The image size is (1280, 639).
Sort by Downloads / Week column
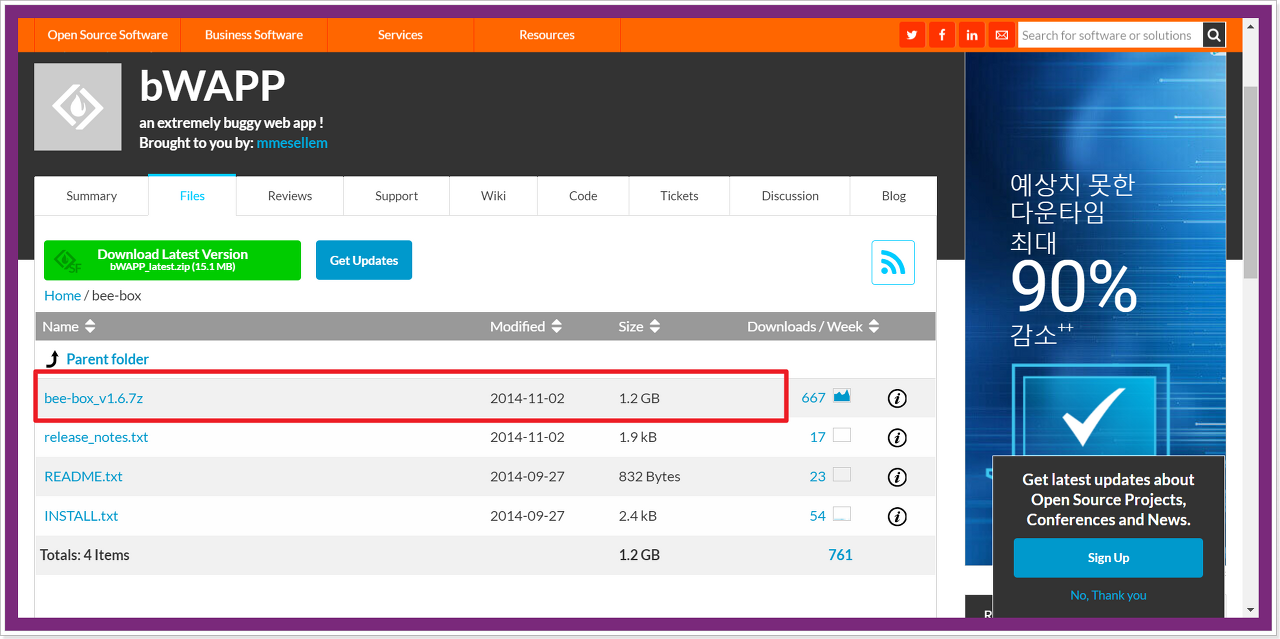click(813, 326)
